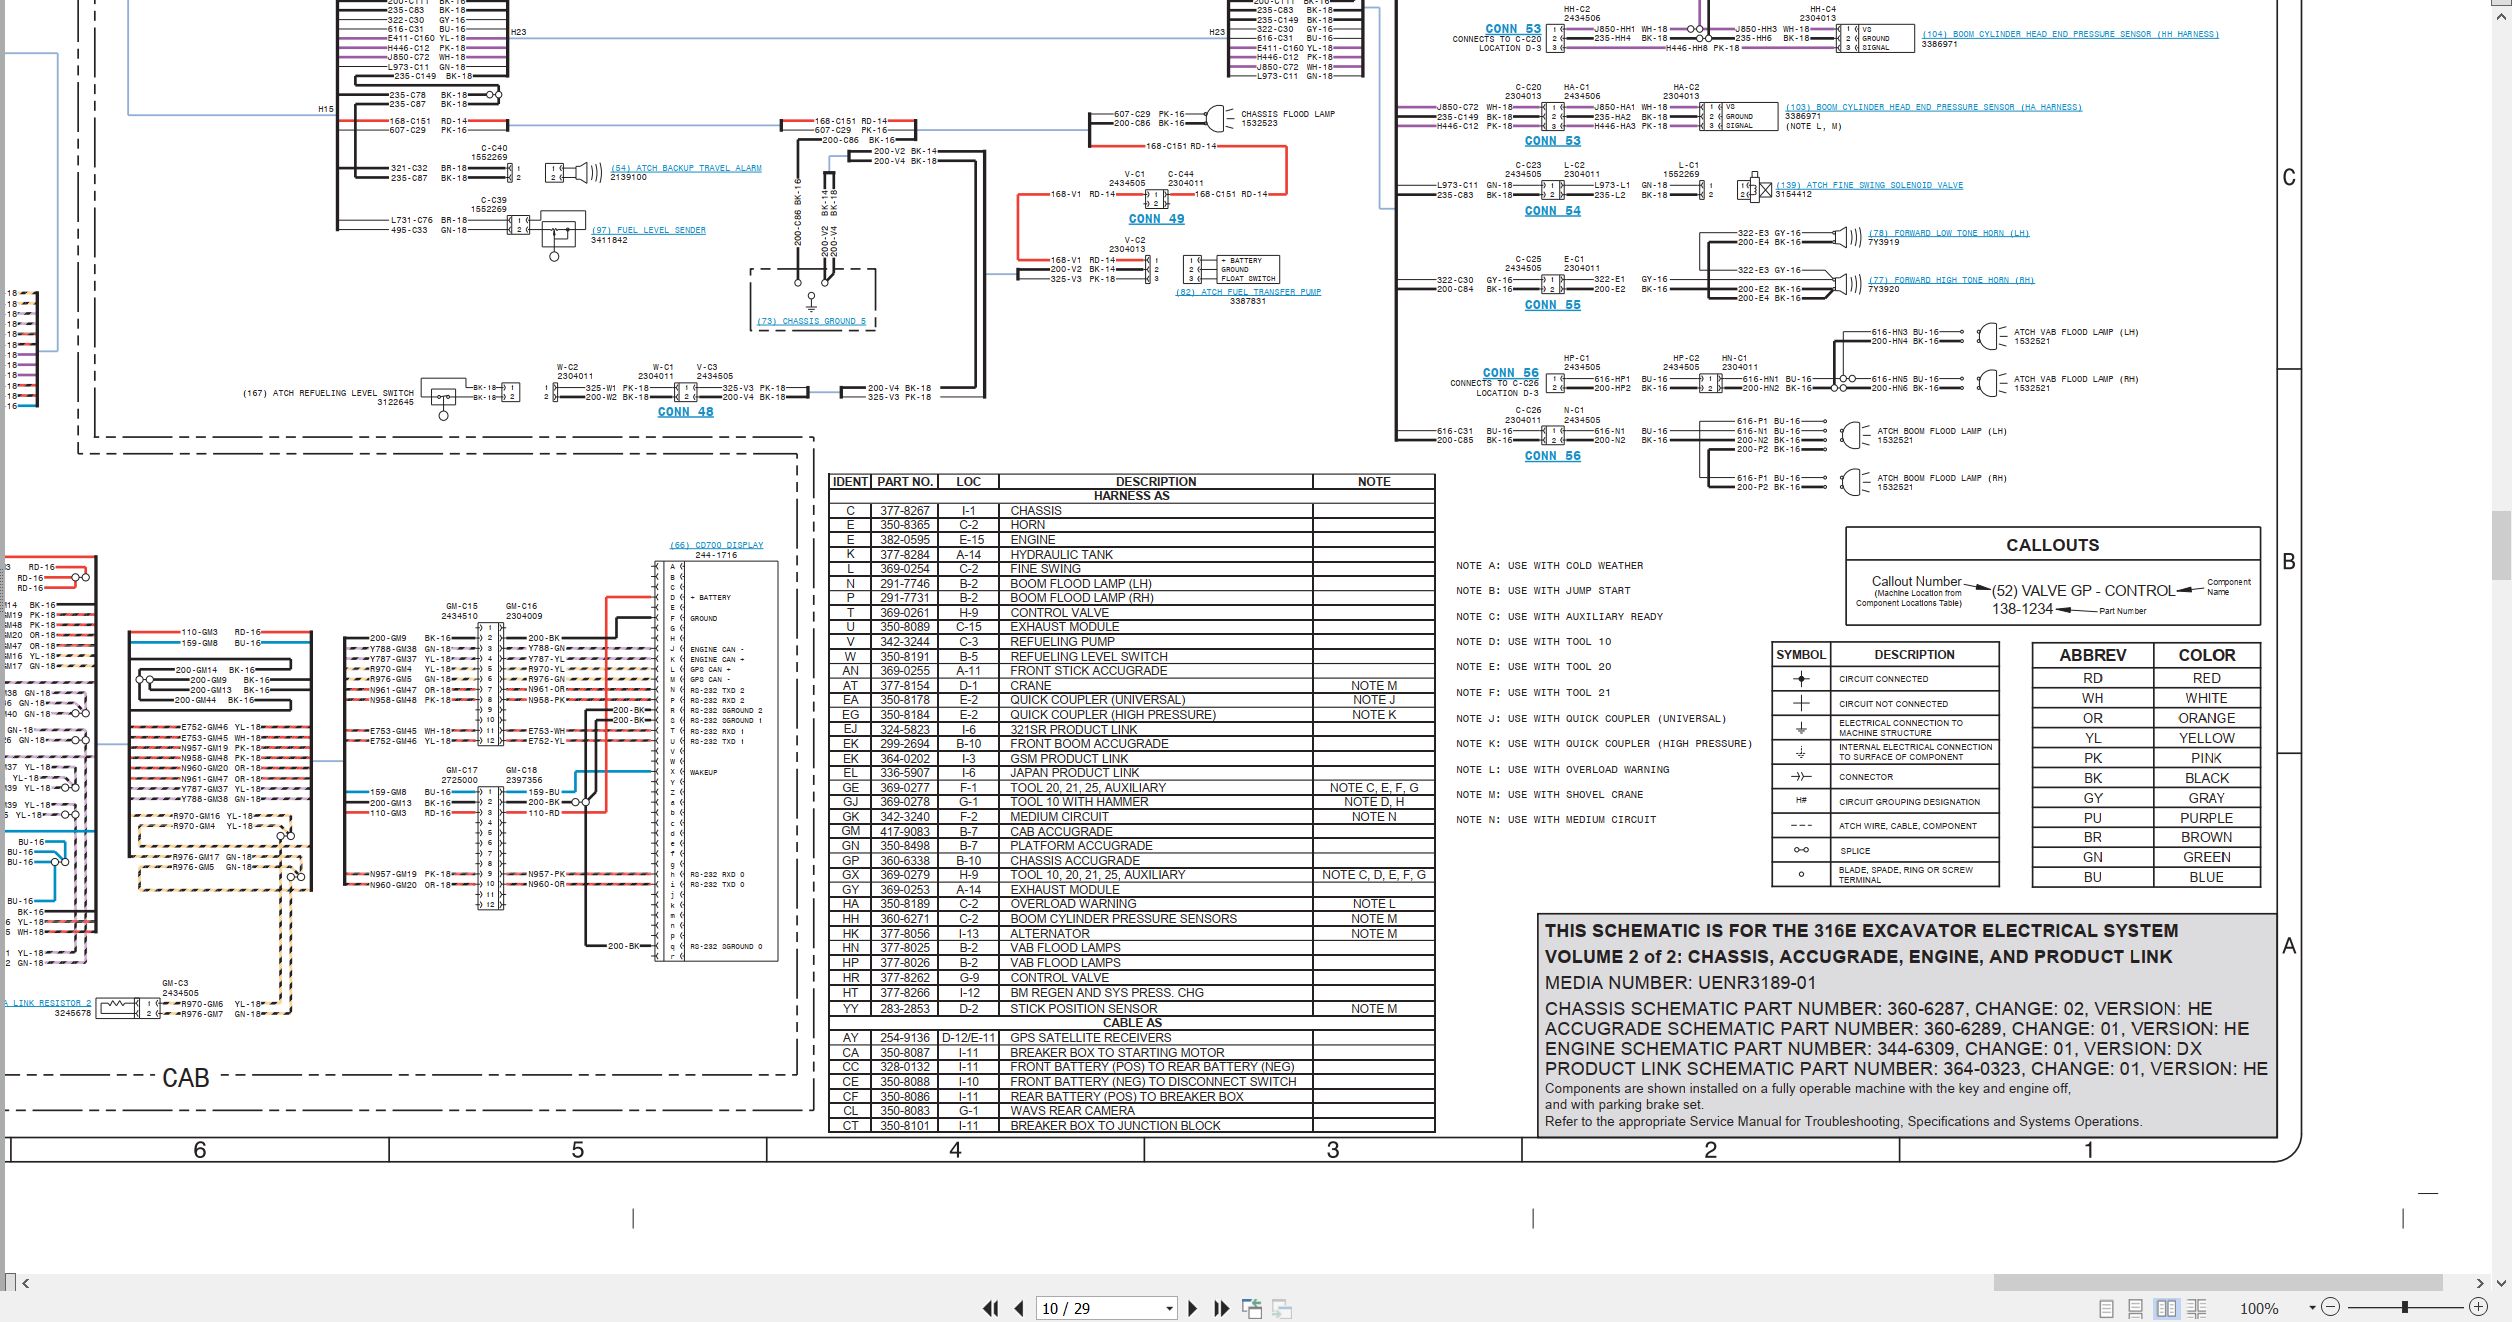This screenshot has height=1322, width=2512.
Task: Click MEDIA NUMBER: UENR3189-01 text
Action: pos(1680,983)
